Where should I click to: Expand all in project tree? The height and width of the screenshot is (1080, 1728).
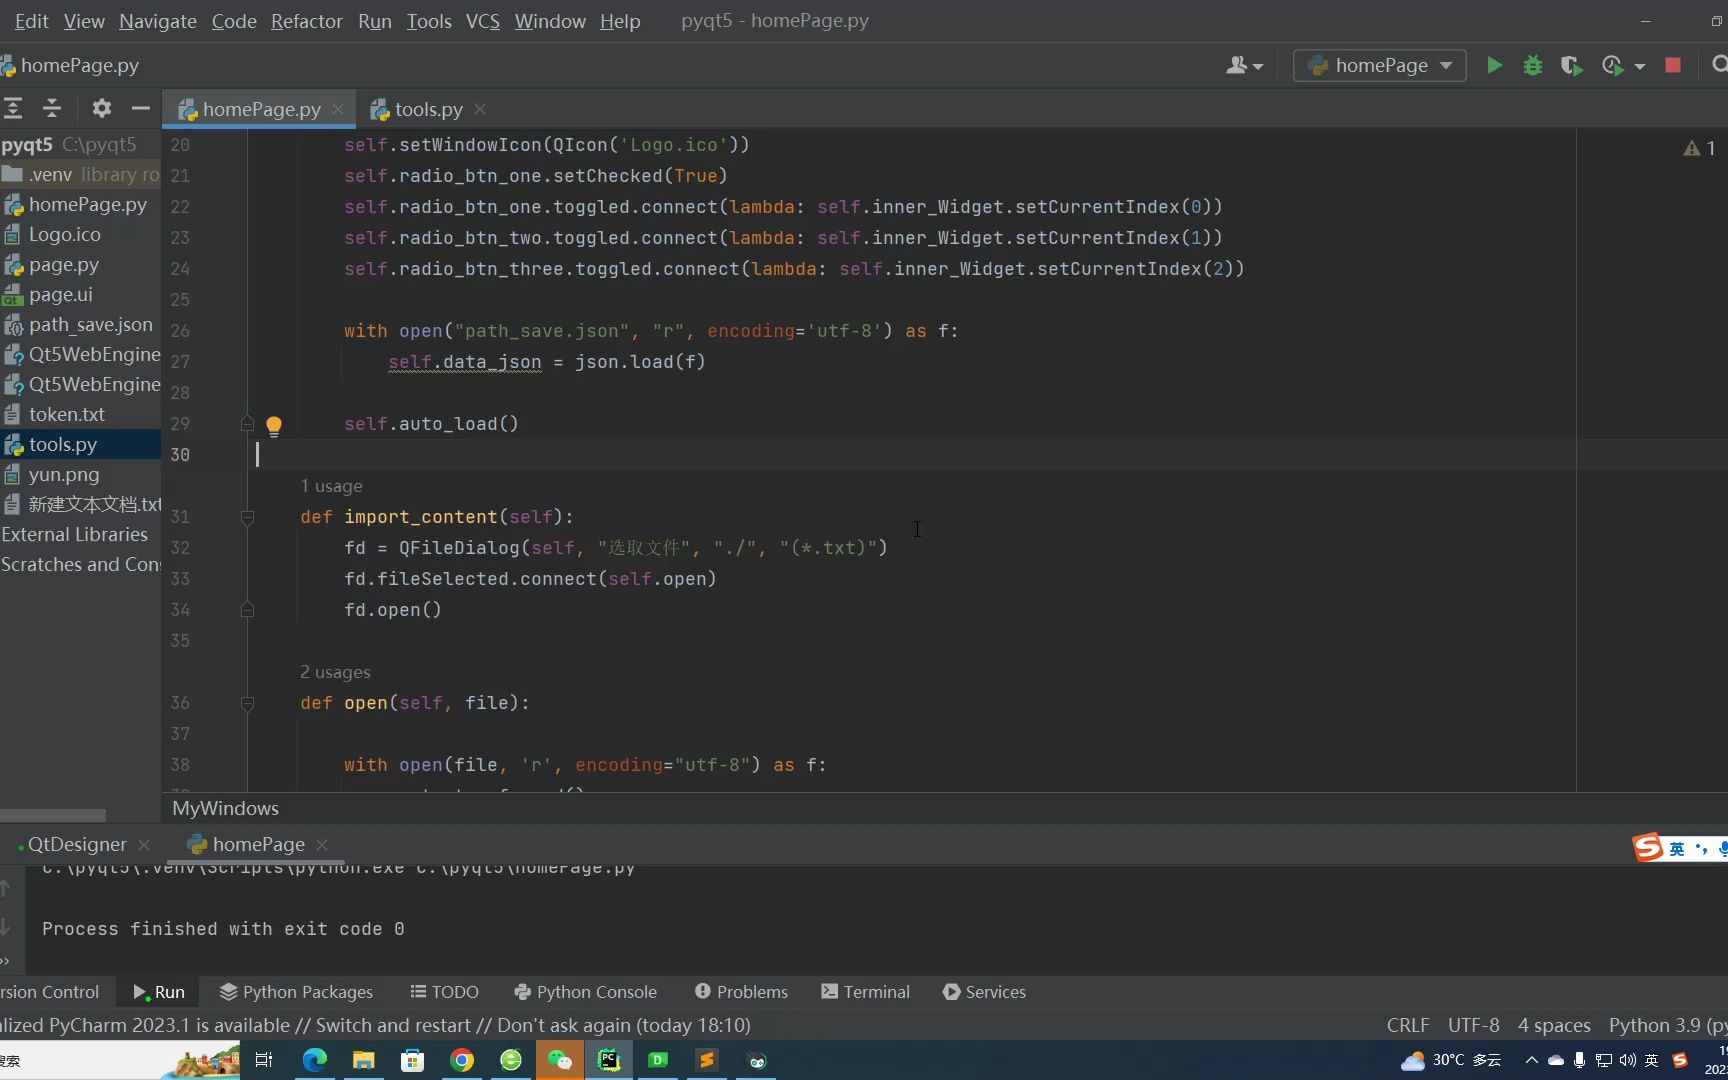[13, 108]
